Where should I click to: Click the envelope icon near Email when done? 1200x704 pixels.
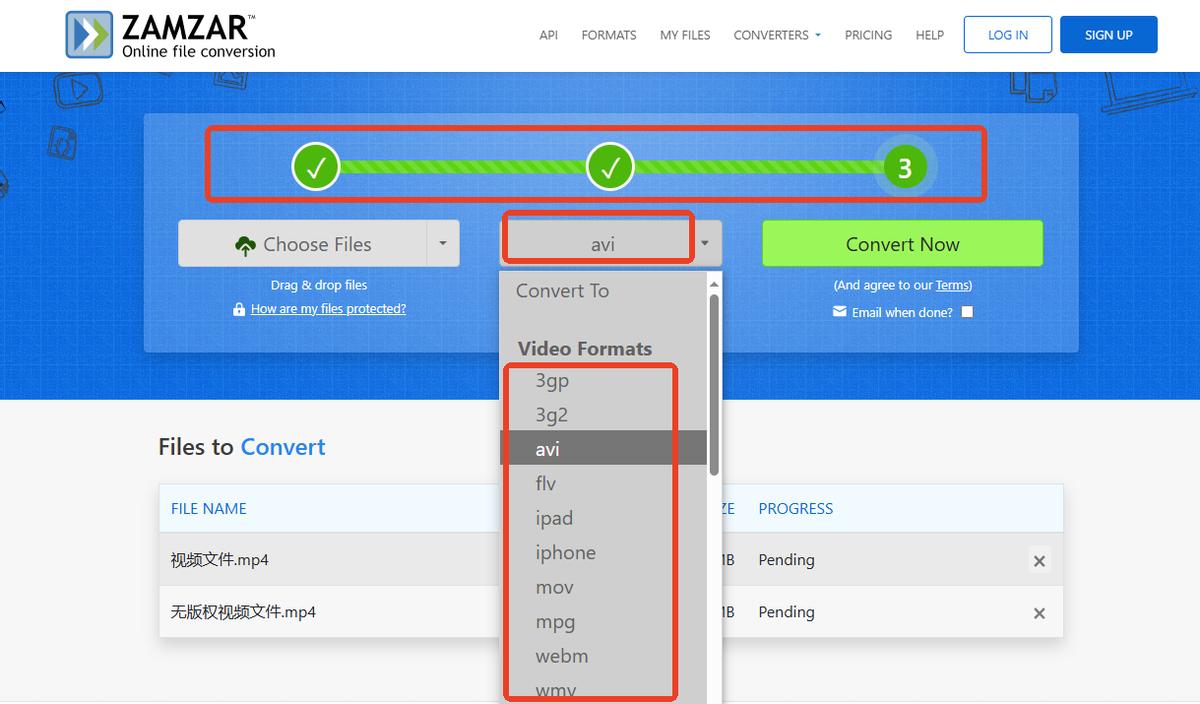tap(840, 312)
